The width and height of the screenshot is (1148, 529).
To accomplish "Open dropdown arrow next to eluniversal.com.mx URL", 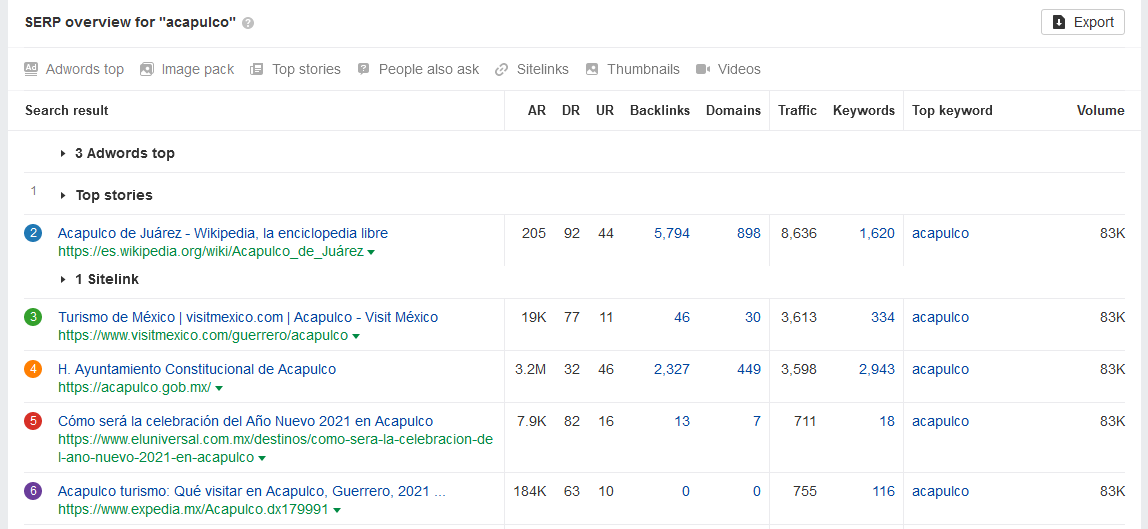I will tap(262, 459).
